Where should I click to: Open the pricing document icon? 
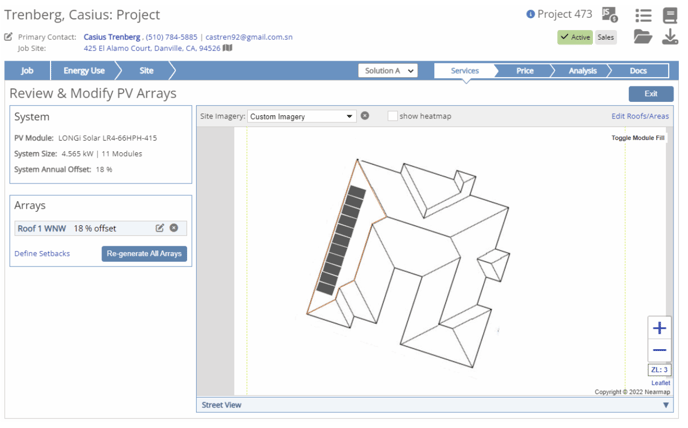pos(609,15)
